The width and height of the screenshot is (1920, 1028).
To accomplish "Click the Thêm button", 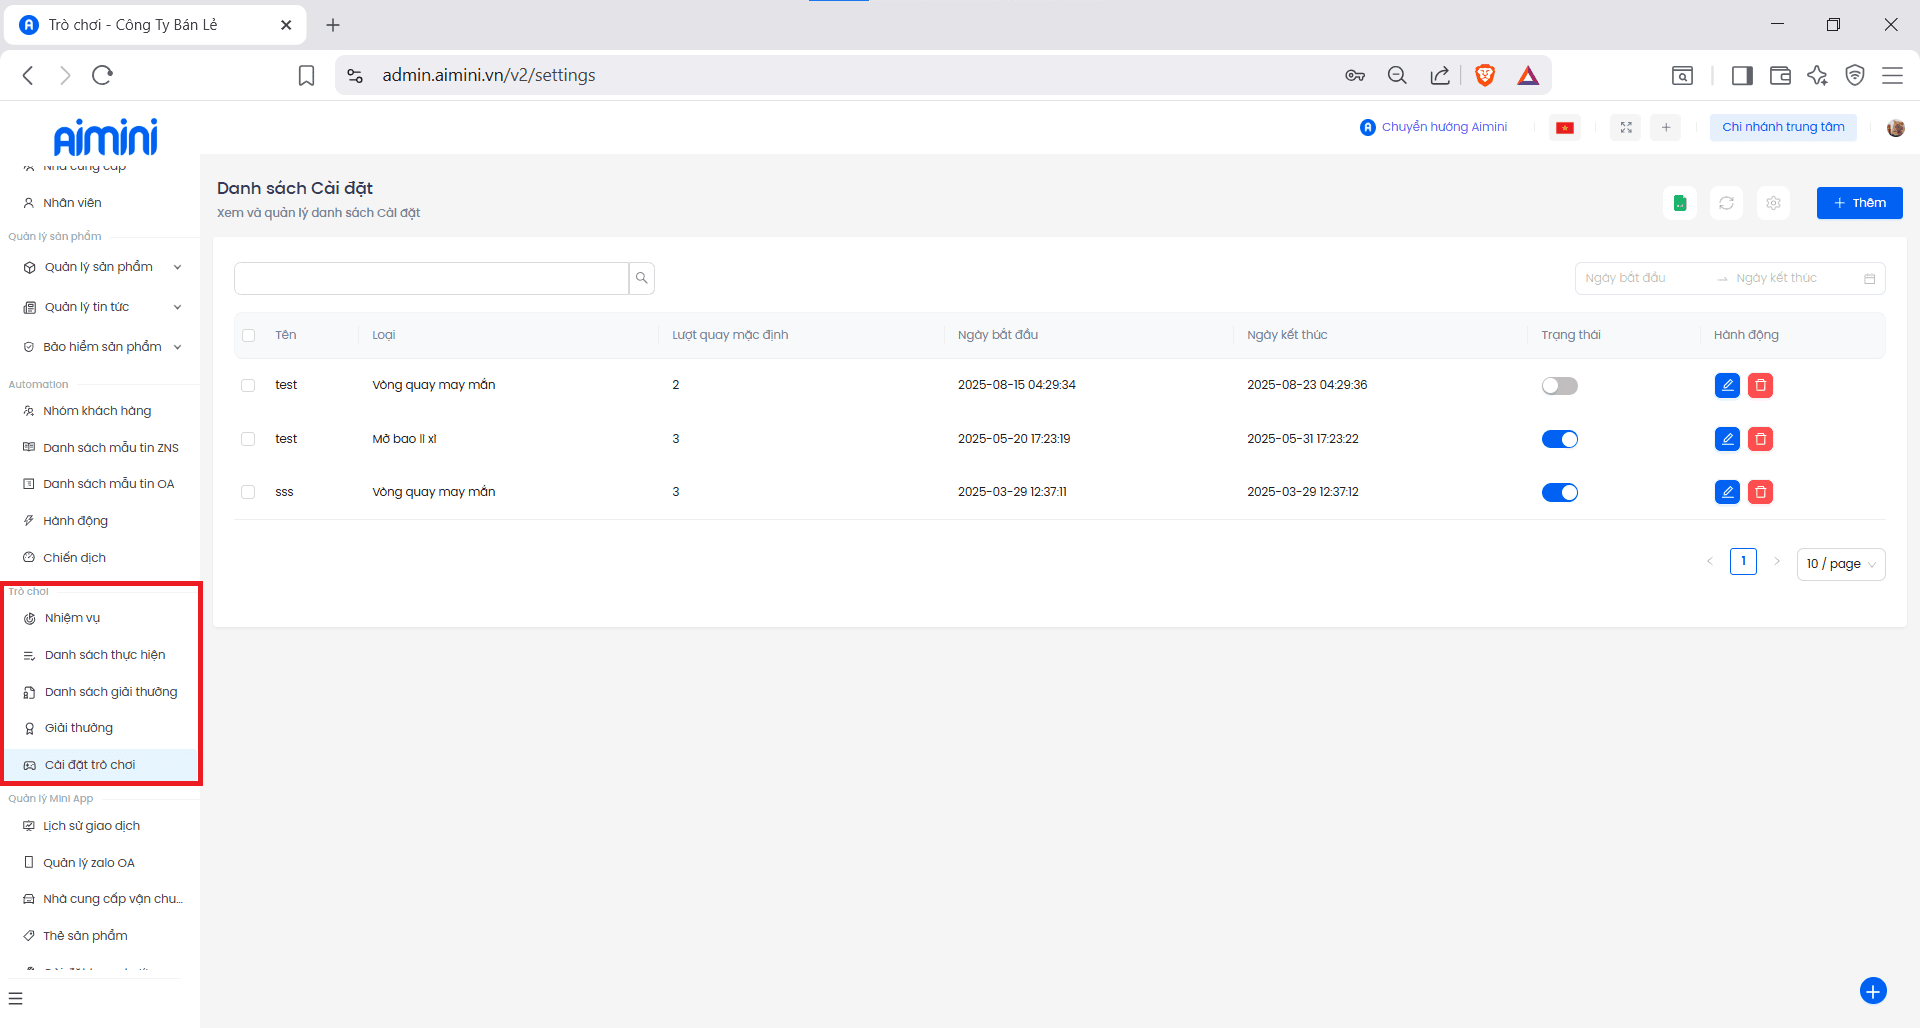I will click(1859, 203).
